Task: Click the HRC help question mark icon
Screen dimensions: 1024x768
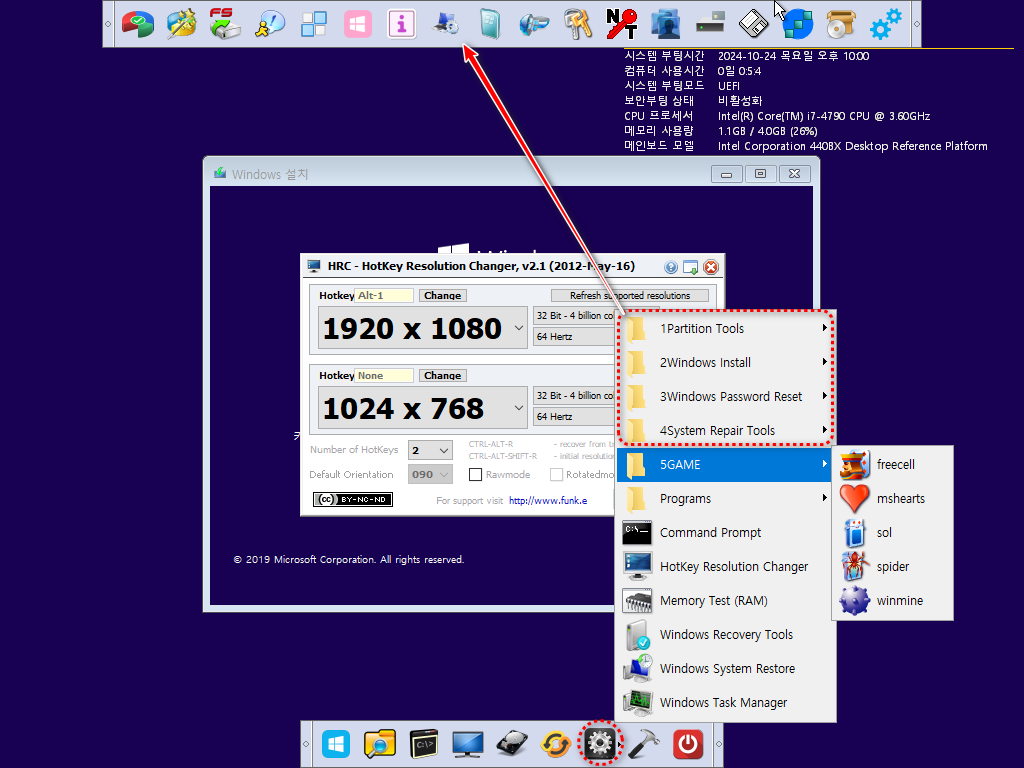Action: tap(671, 266)
